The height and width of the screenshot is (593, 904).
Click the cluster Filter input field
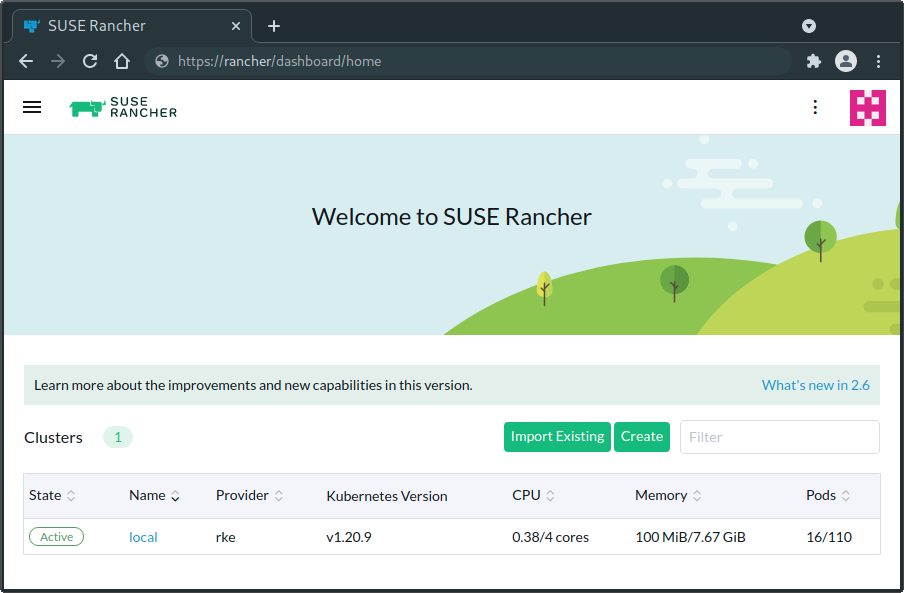click(779, 437)
